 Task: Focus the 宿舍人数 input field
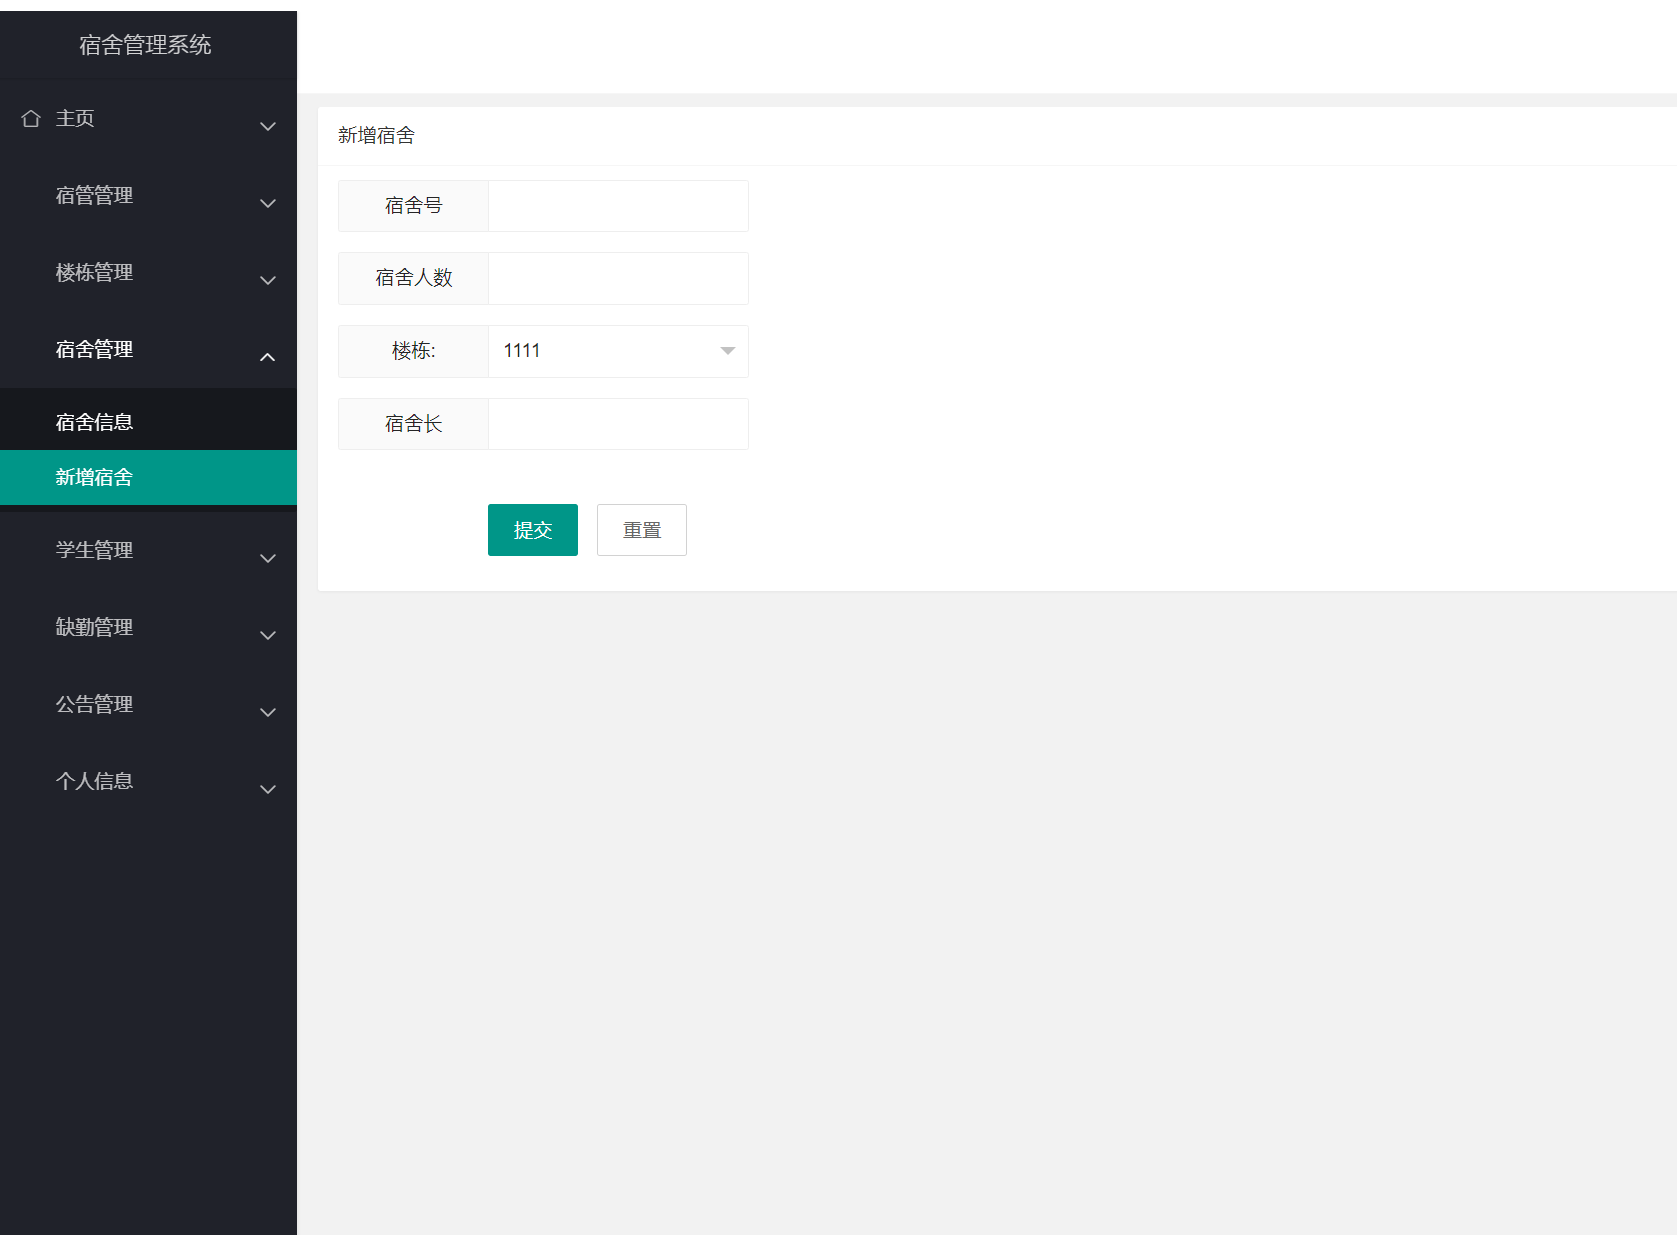click(618, 278)
